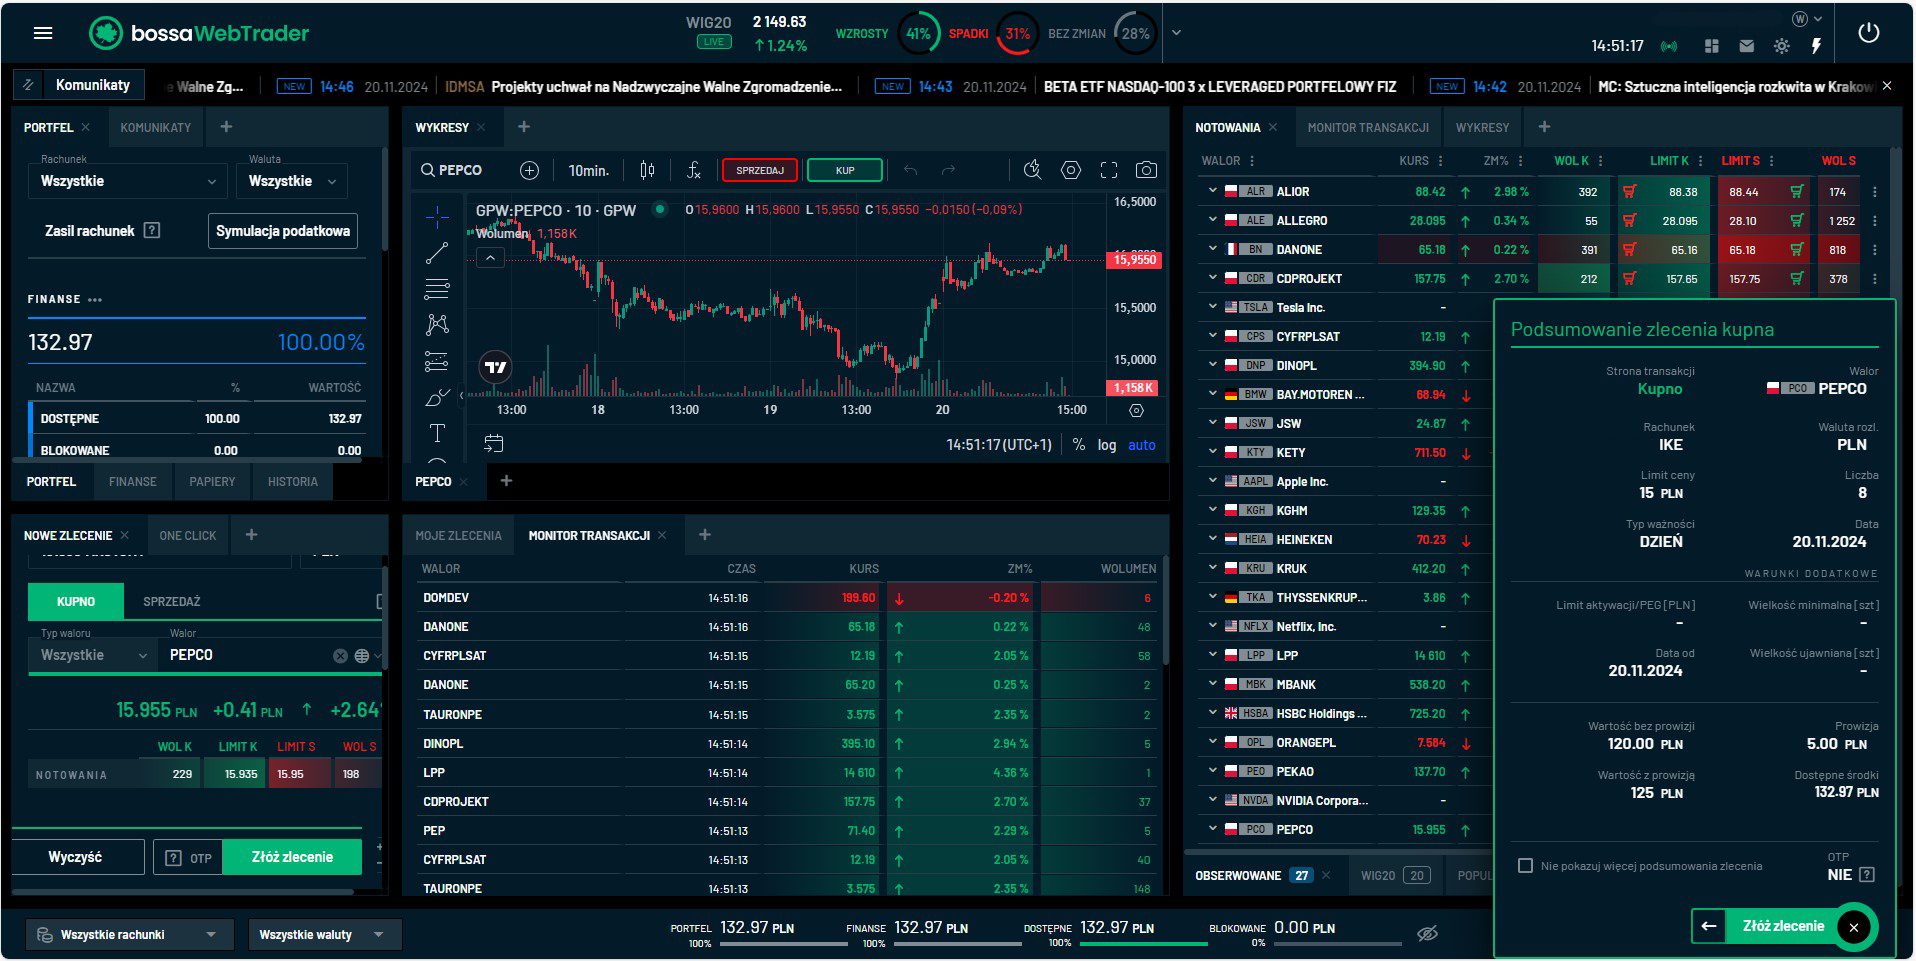
Task: Toggle the brightness theme icon
Action: point(1781,46)
